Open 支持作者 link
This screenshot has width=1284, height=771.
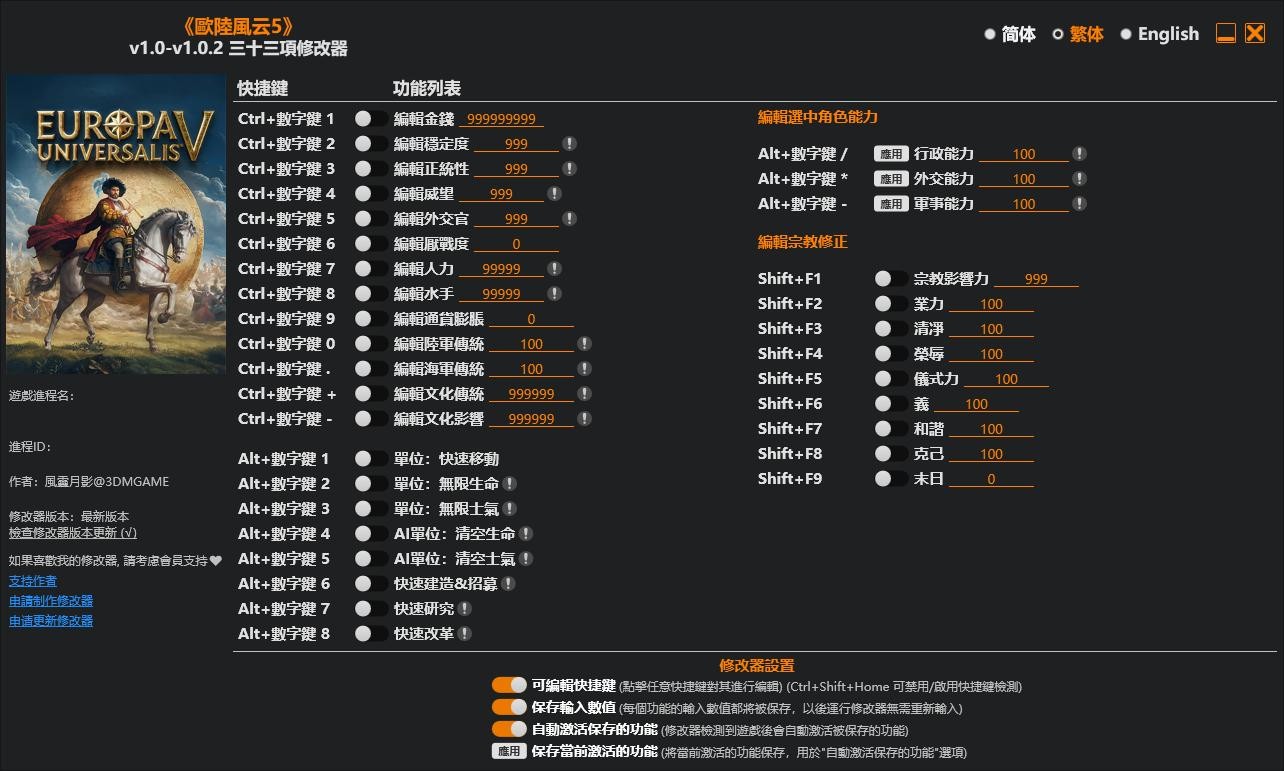[x=33, y=581]
